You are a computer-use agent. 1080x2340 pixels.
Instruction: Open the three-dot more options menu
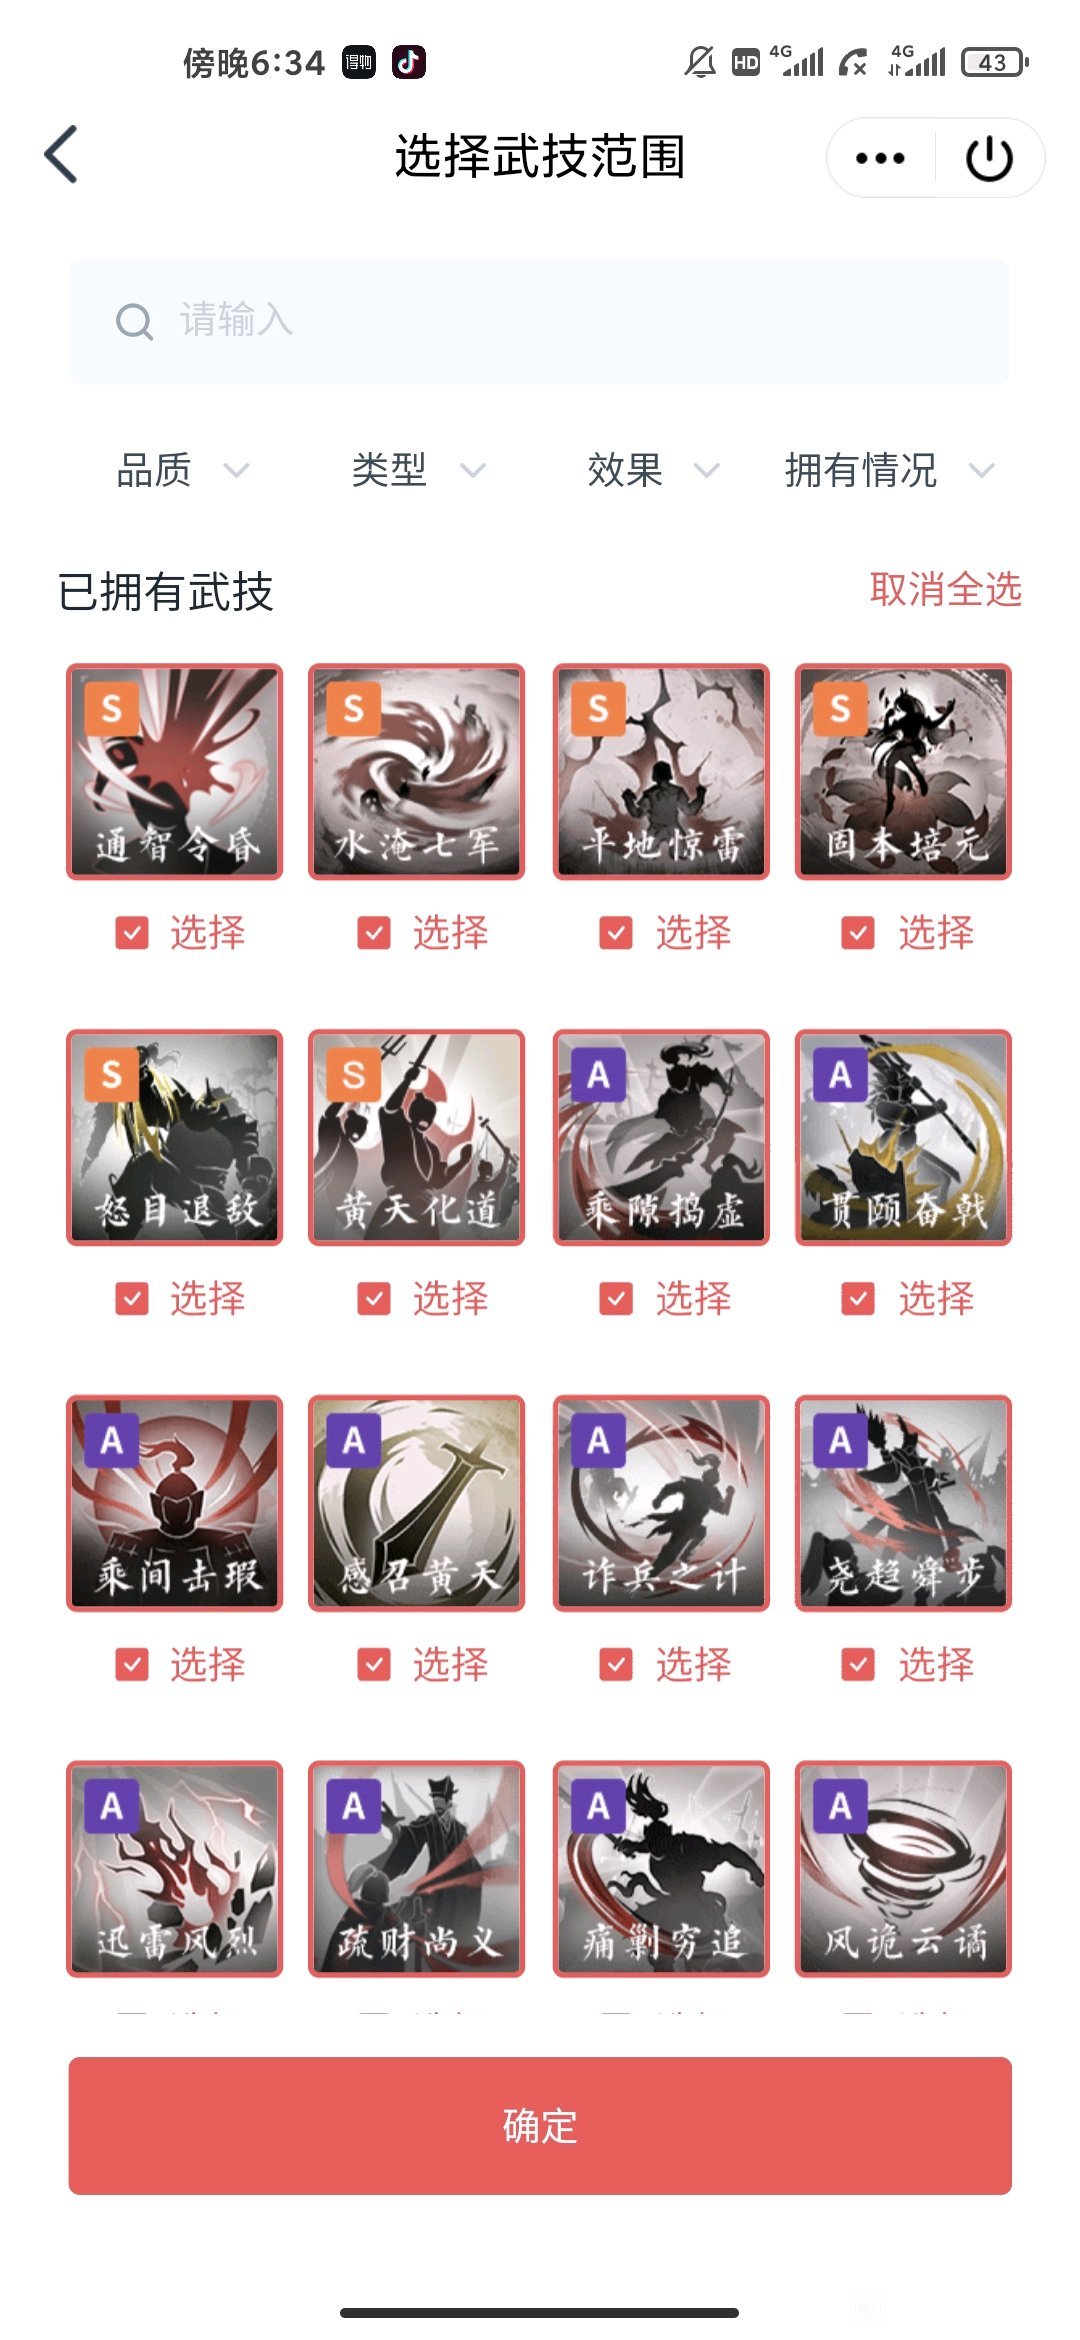click(880, 158)
